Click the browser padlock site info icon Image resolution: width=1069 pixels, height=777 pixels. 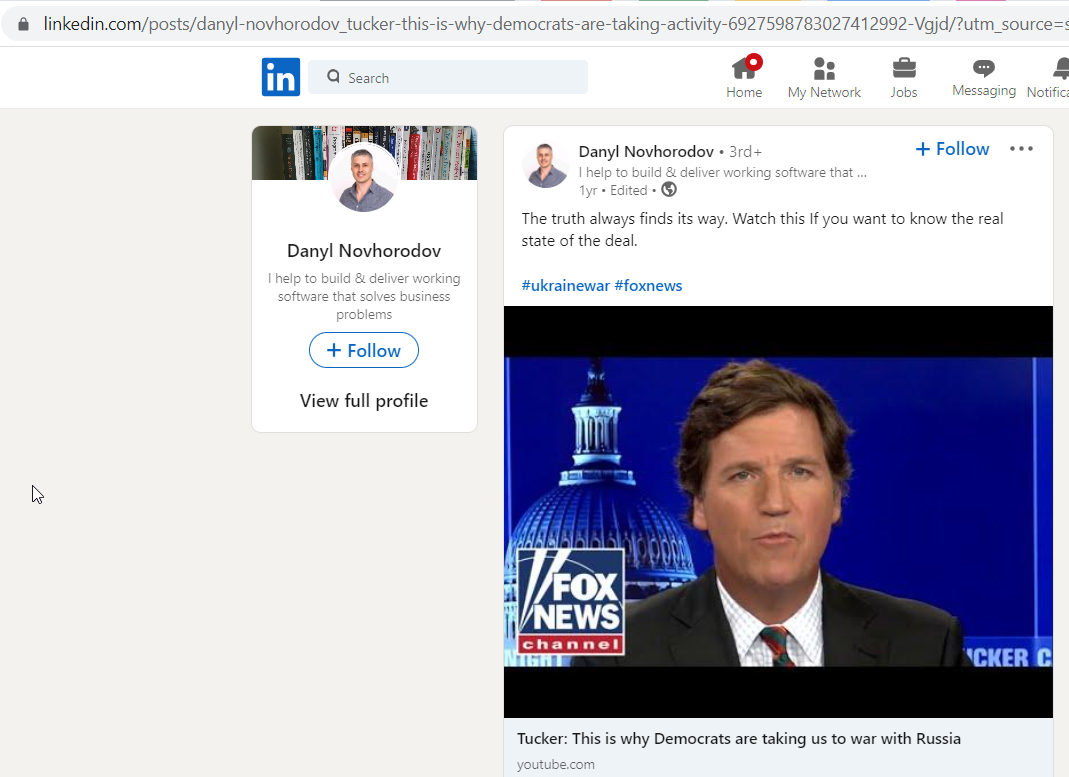click(x=23, y=24)
